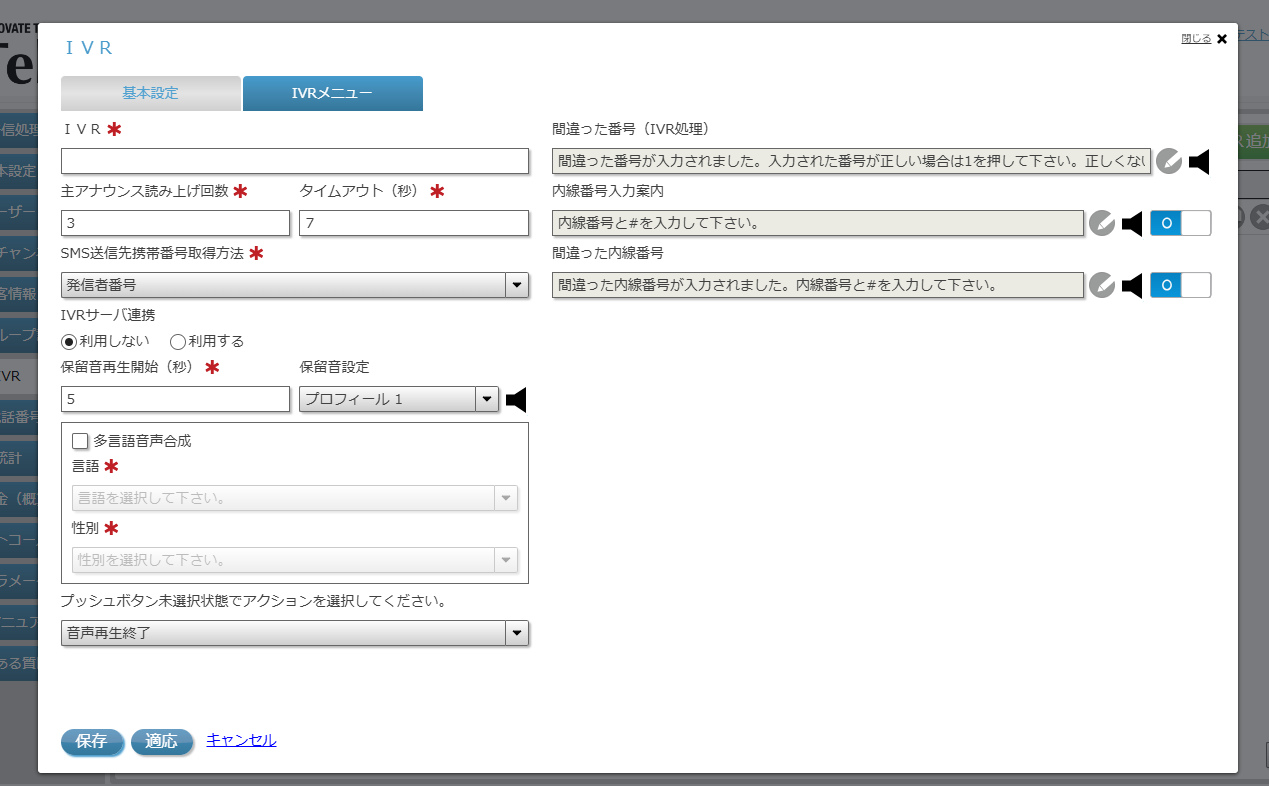Select the 利用する radio option
This screenshot has width=1269, height=786.
[178, 341]
